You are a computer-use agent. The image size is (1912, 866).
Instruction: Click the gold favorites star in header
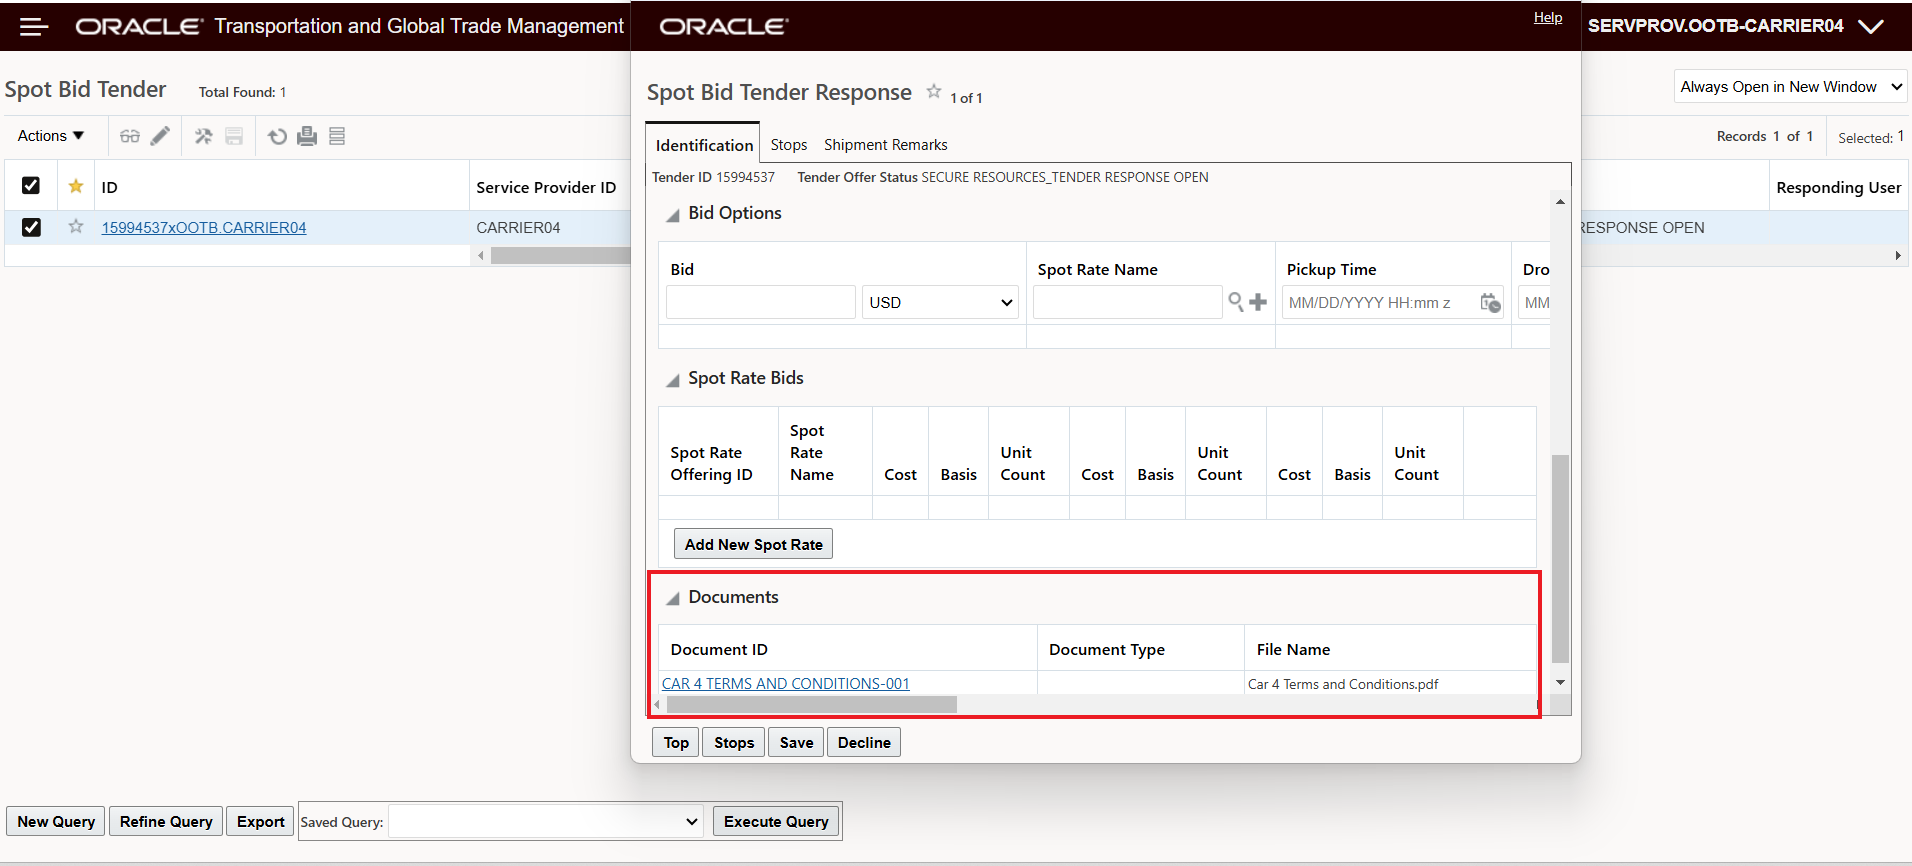click(x=76, y=186)
